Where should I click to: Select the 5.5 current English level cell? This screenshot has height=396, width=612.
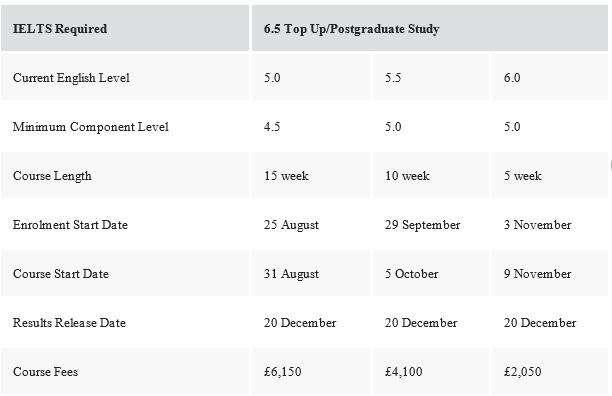(431, 77)
